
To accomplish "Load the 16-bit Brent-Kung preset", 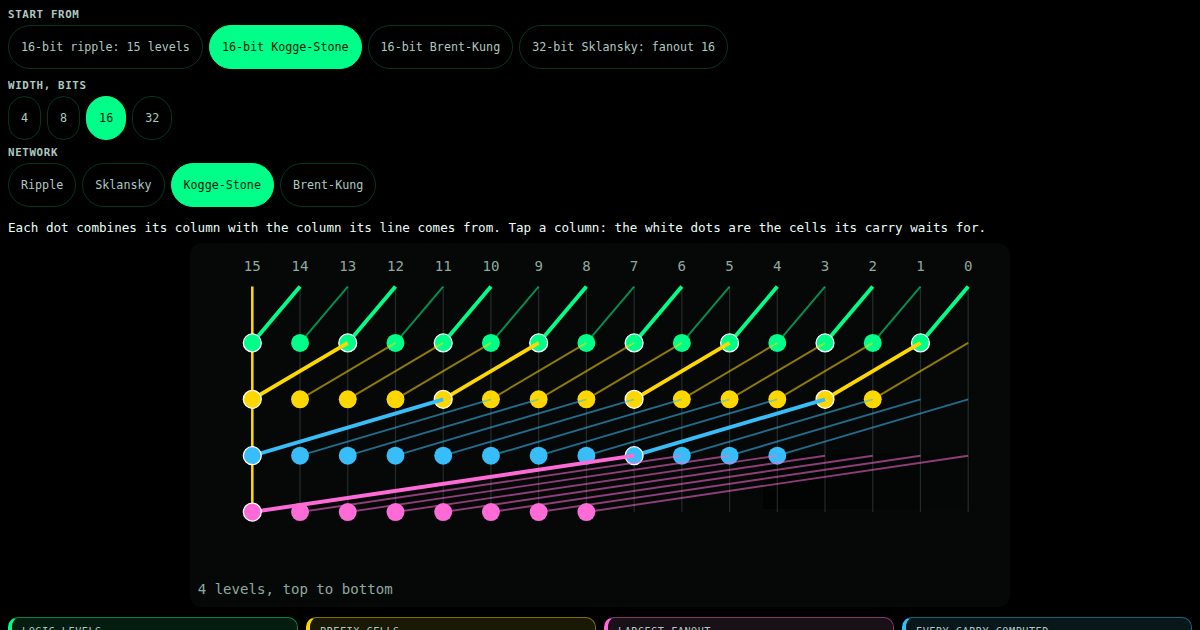I will click(x=441, y=47).
